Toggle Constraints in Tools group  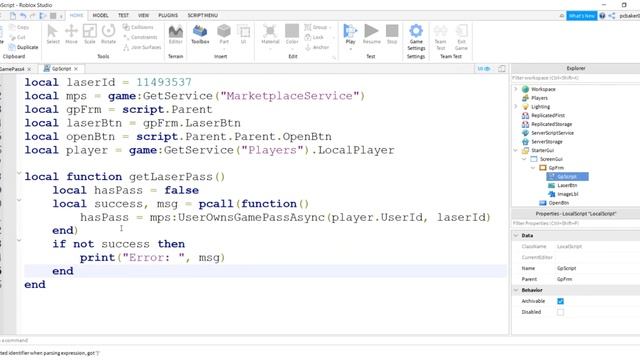(x=140, y=37)
